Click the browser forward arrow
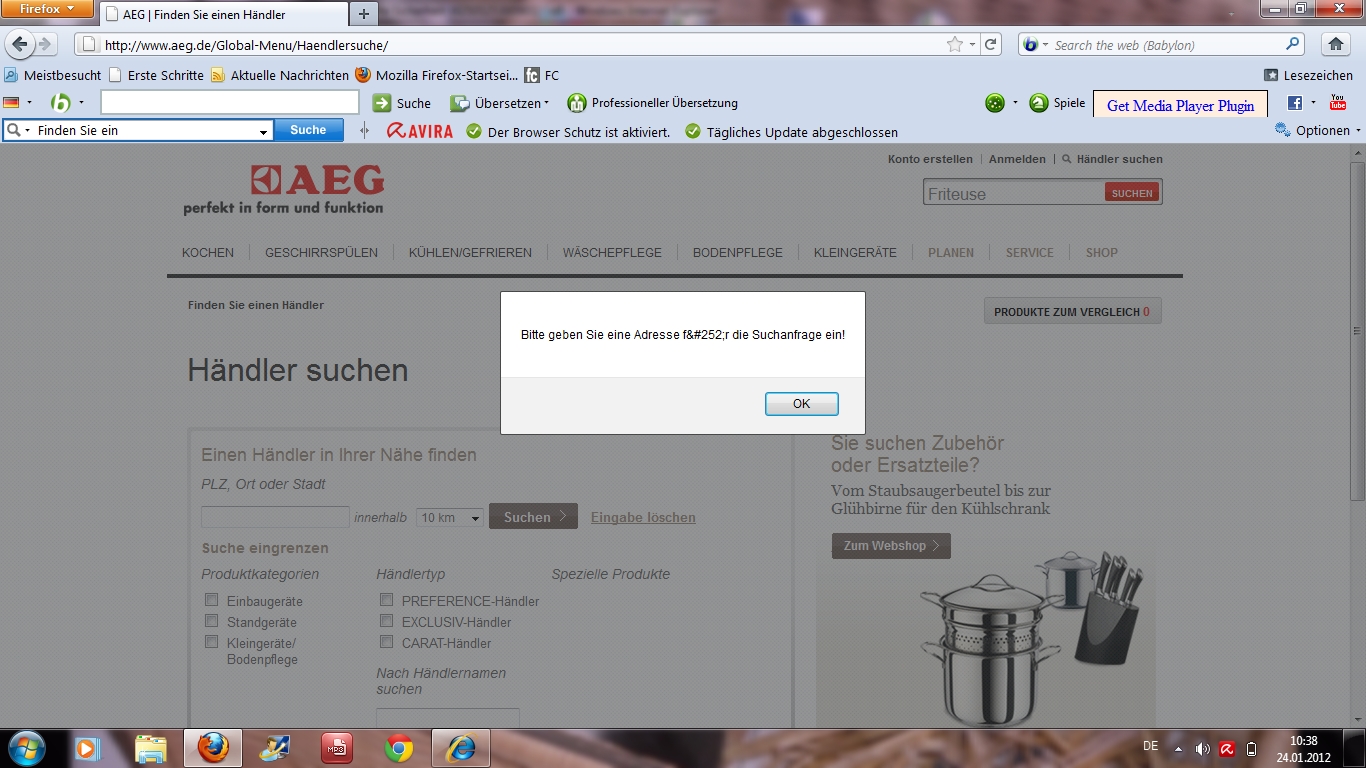The width and height of the screenshot is (1366, 768). (45, 44)
